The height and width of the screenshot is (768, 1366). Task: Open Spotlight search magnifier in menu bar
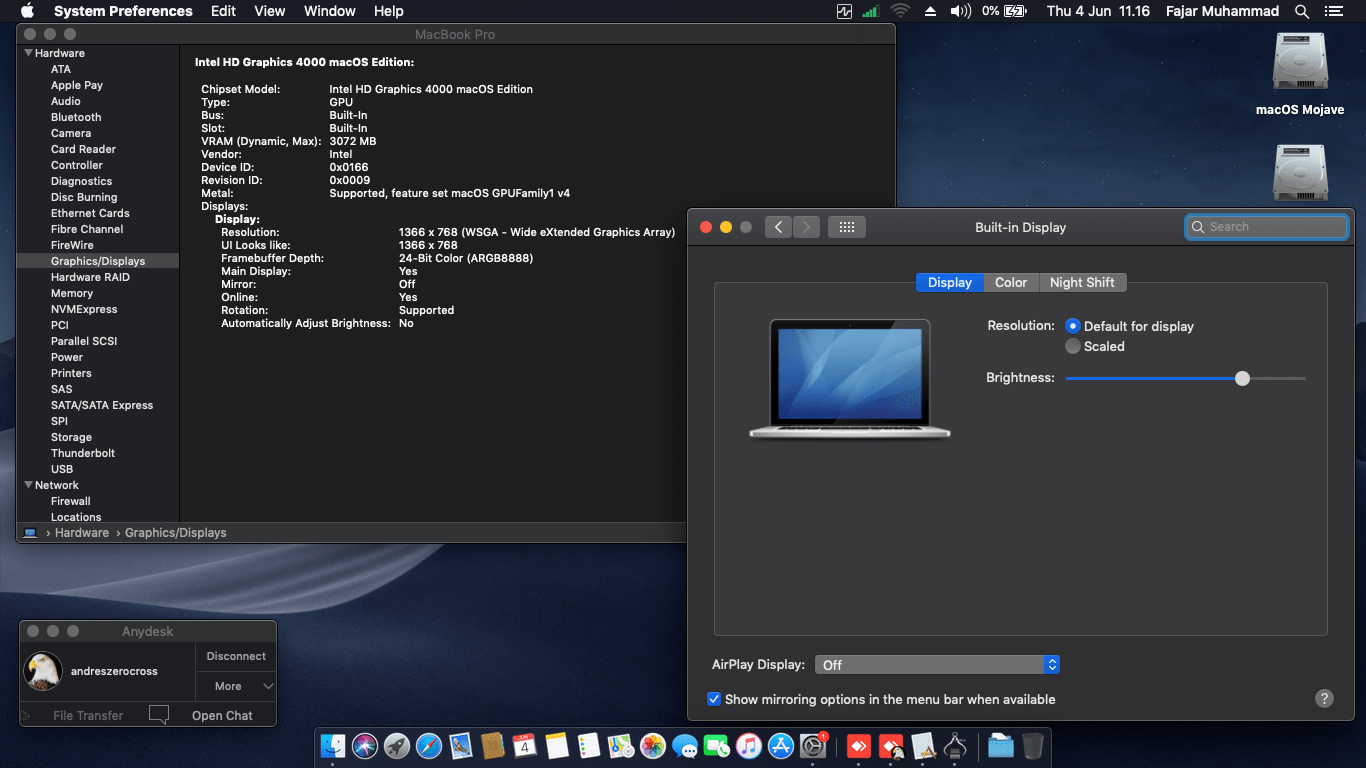1302,11
